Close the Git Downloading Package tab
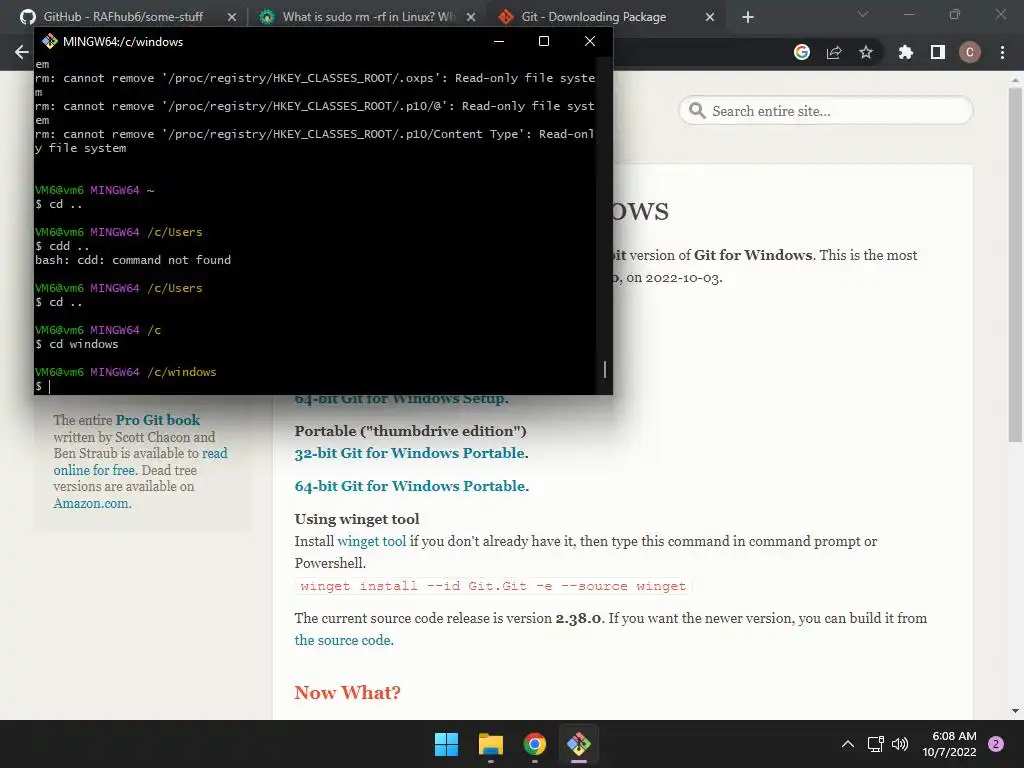This screenshot has height=768, width=1024. (710, 17)
